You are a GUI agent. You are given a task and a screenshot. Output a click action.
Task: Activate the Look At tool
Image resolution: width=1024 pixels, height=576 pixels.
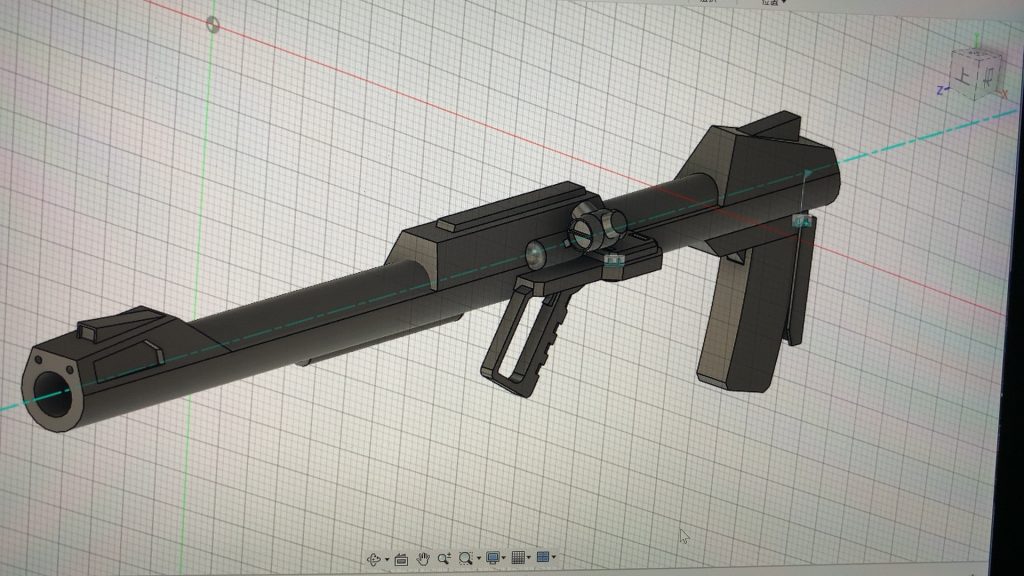(402, 557)
